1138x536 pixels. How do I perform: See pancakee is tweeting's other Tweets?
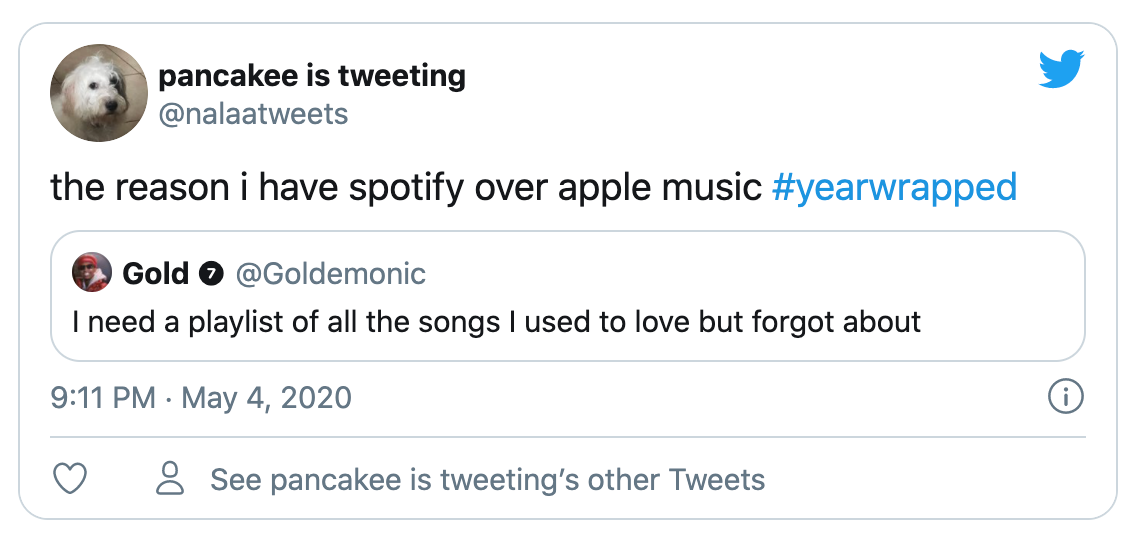pyautogui.click(x=487, y=480)
